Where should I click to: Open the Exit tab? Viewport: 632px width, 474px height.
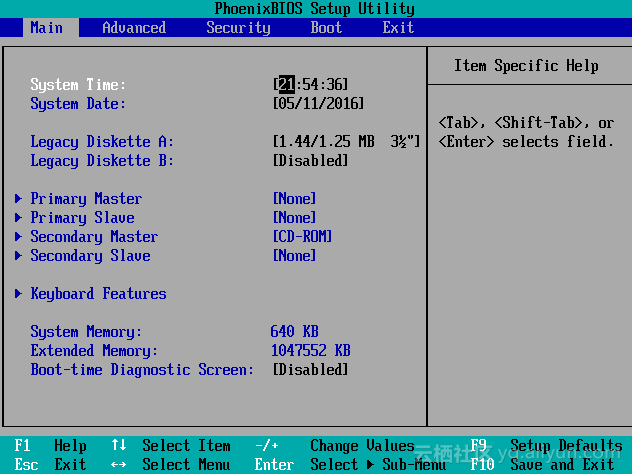(398, 27)
